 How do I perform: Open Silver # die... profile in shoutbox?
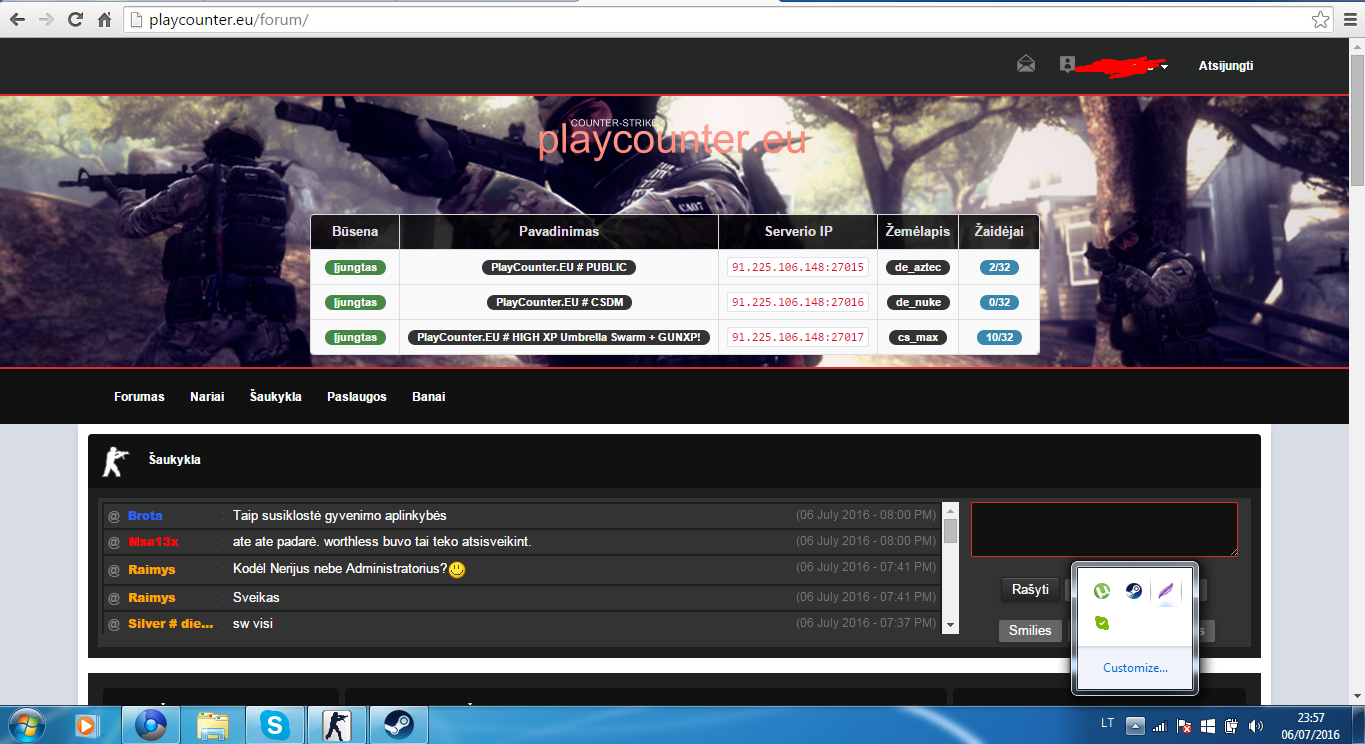click(171, 624)
